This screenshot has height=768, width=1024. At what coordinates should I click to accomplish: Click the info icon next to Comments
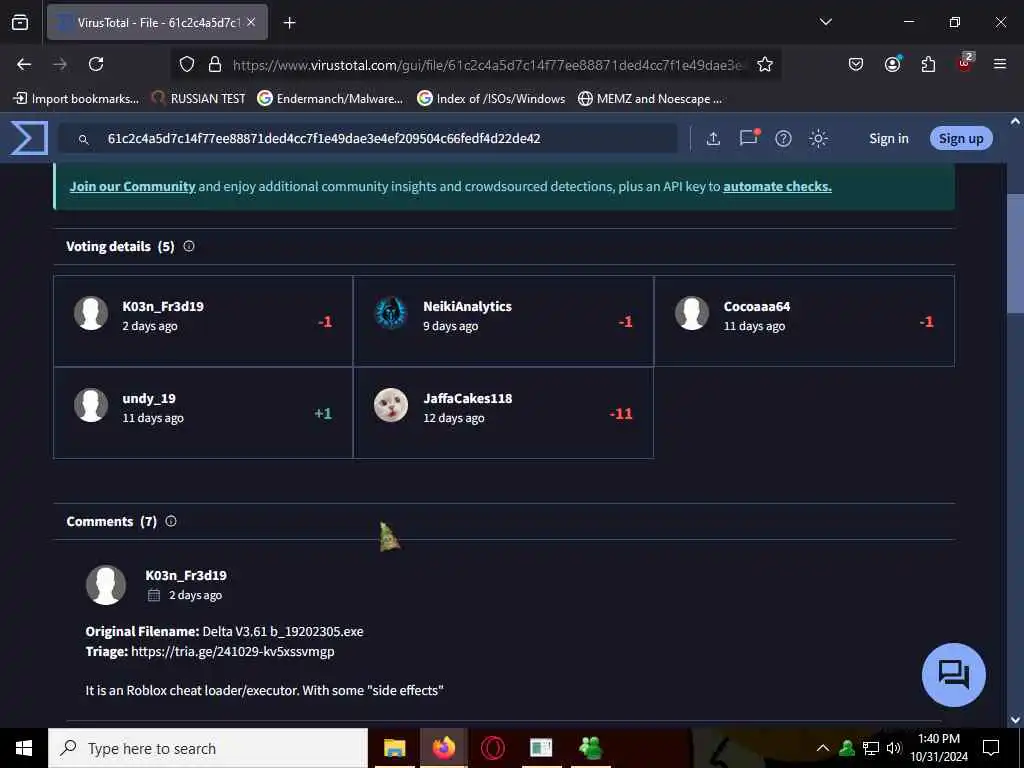coord(171,521)
